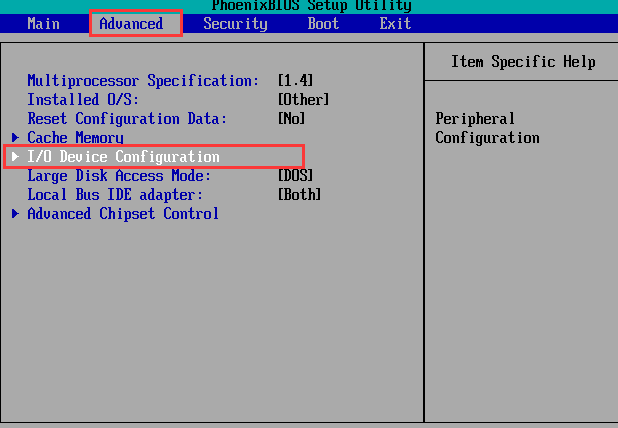The width and height of the screenshot is (618, 428).
Task: Click arrow beside I/O Device Configuration
Action: tap(15, 157)
